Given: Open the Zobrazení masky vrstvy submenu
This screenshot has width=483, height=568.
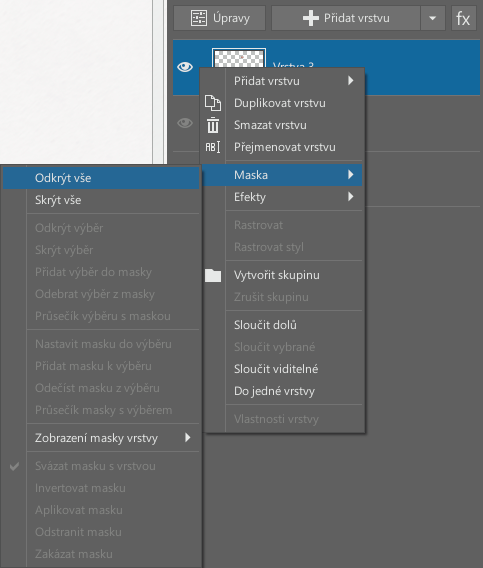Looking at the screenshot, I should pyautogui.click(x=113, y=438).
